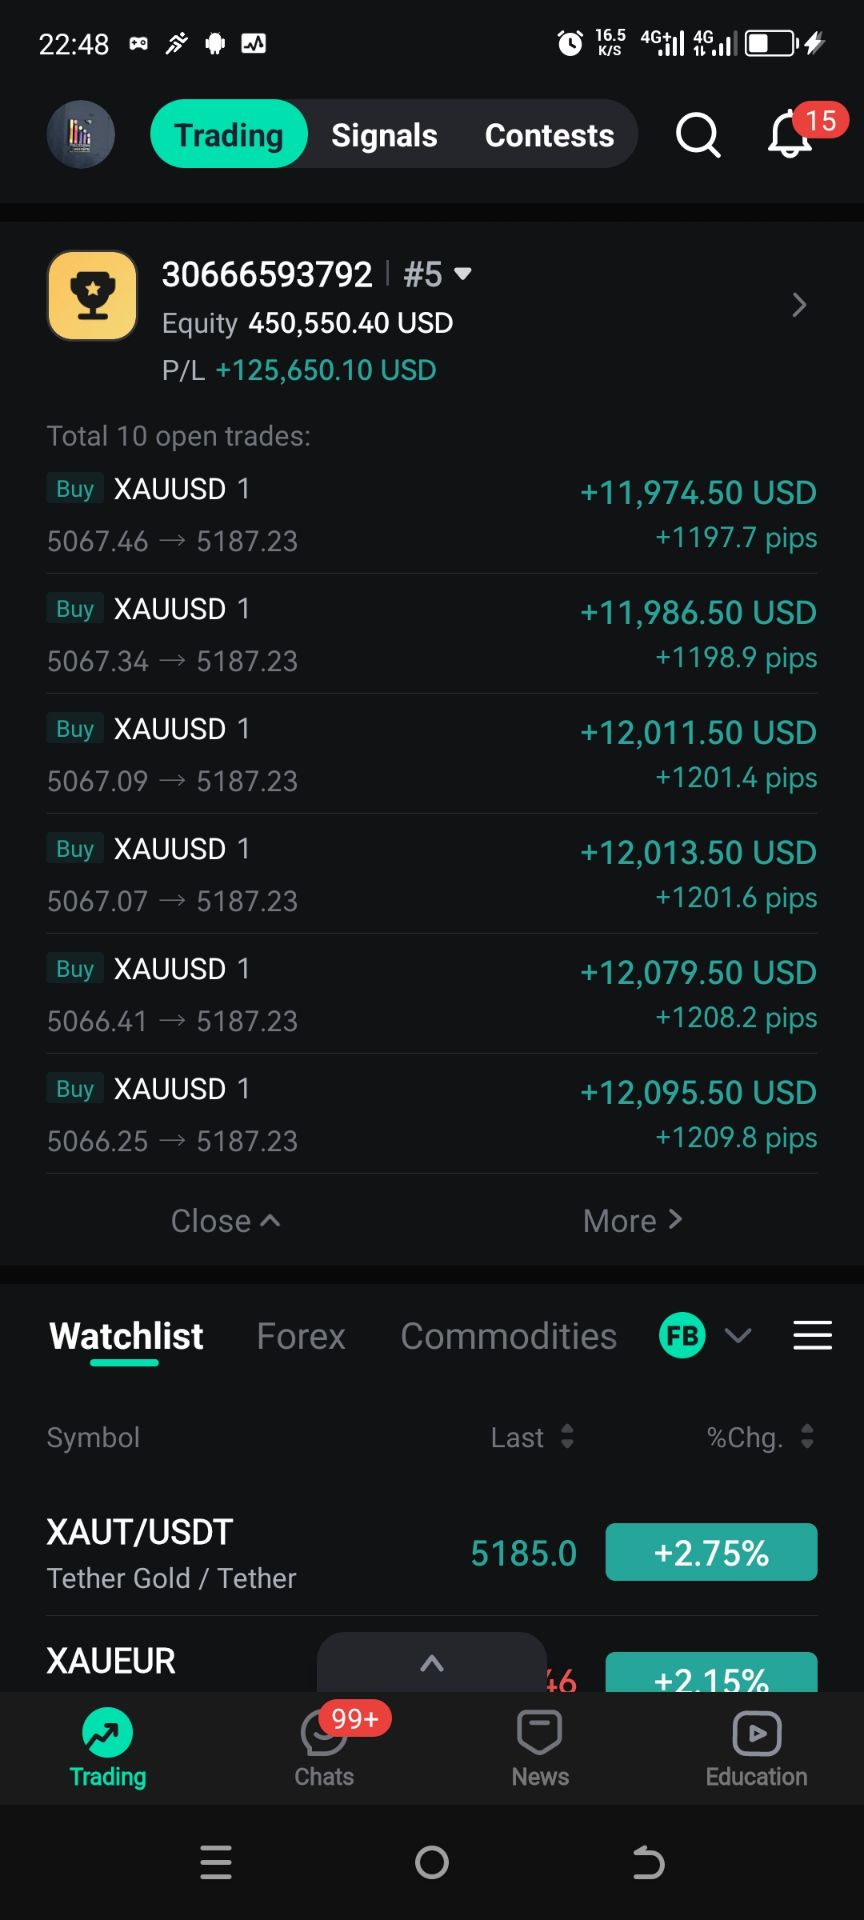Sort watchlist by Last price
This screenshot has height=1920, width=864.
pyautogui.click(x=532, y=1437)
